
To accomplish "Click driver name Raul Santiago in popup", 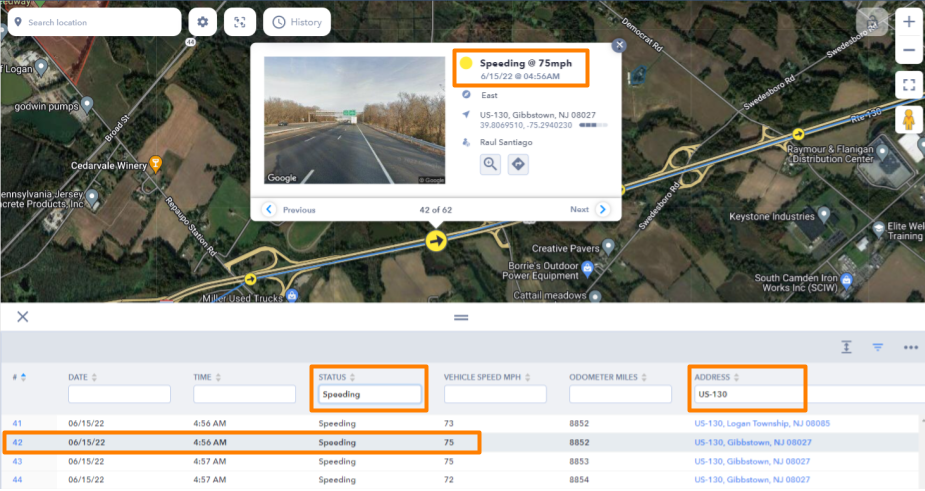I will click(x=506, y=142).
